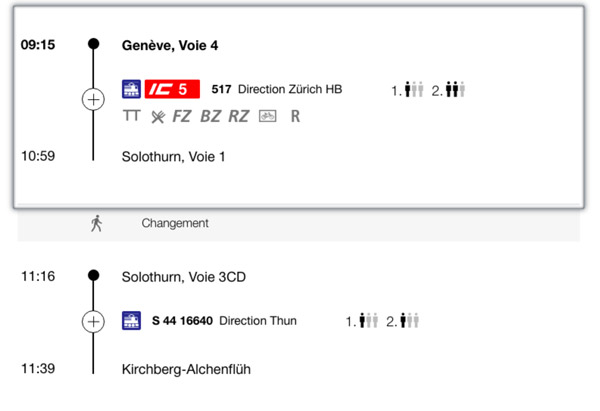The image size is (600, 411).
Task: Click the RZ quiet zone symbol
Action: pos(239,116)
